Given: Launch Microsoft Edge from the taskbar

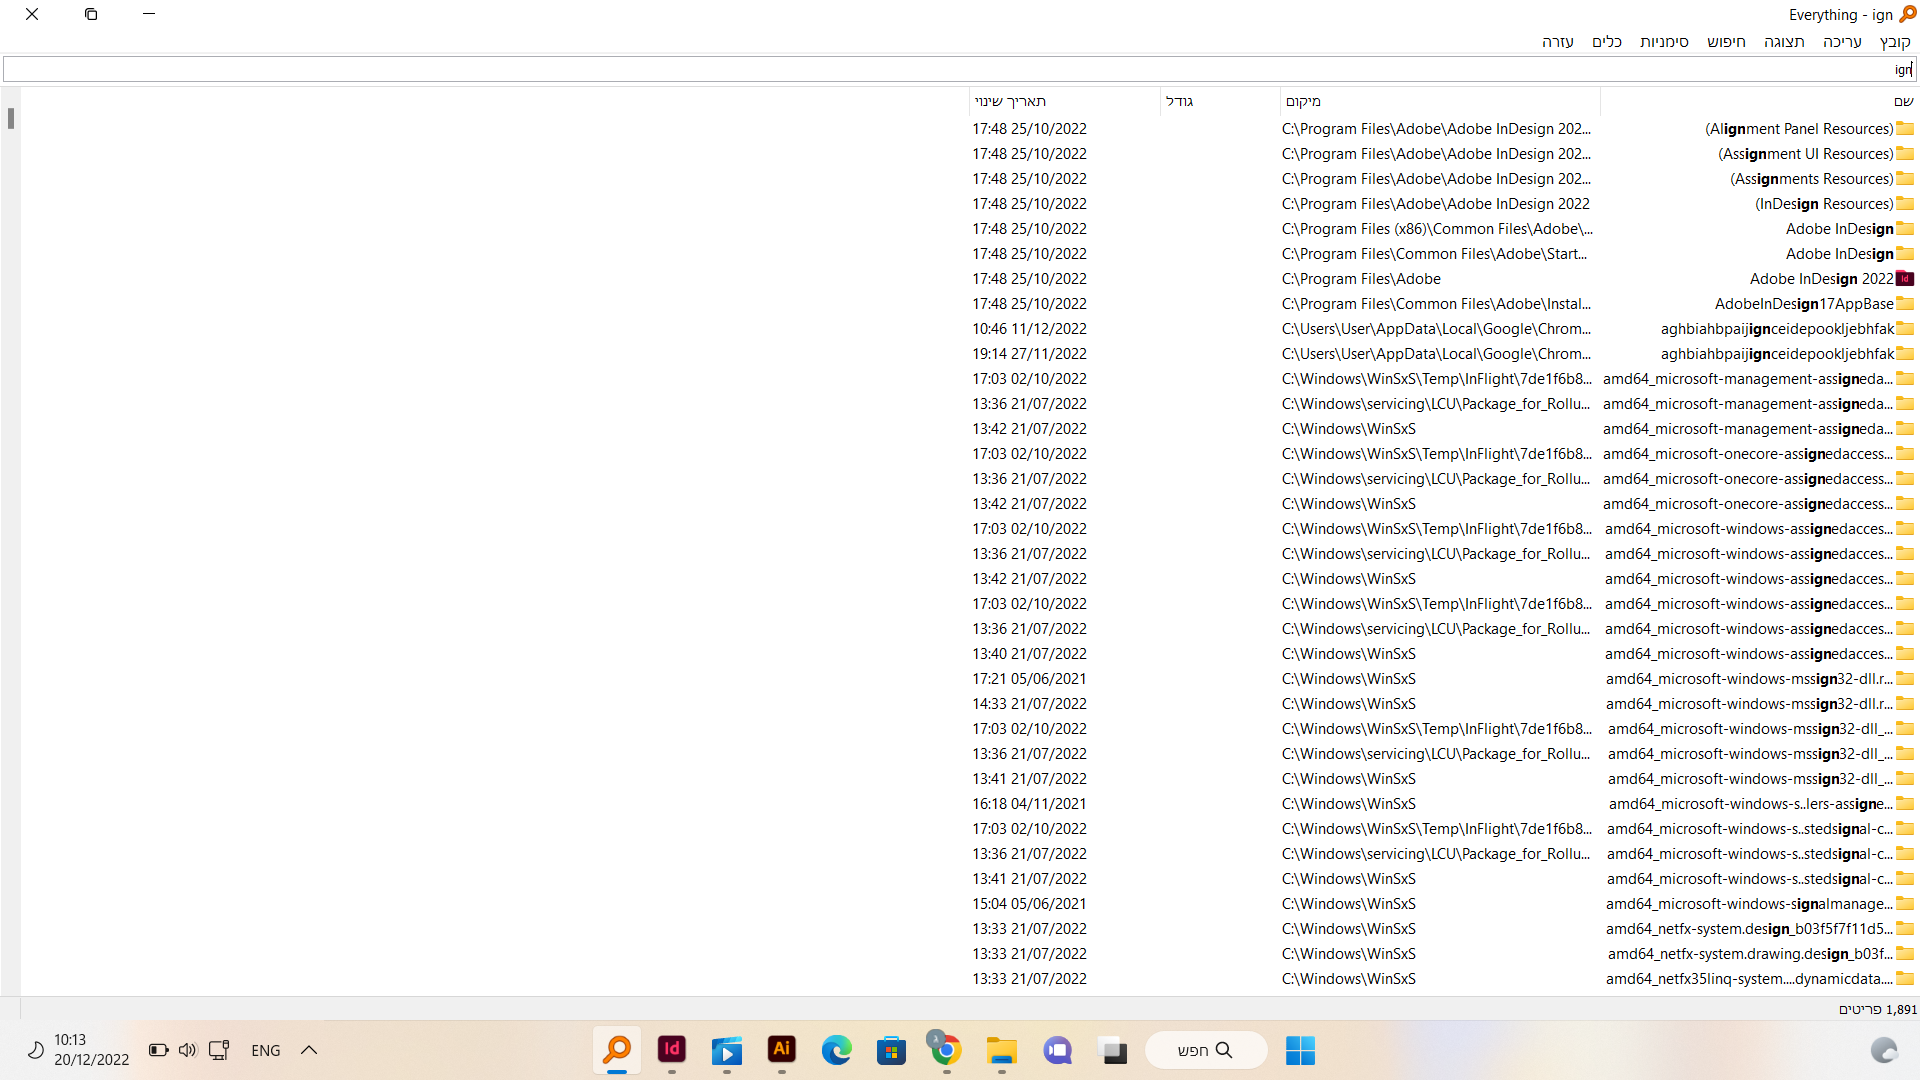Looking at the screenshot, I should tap(836, 1050).
